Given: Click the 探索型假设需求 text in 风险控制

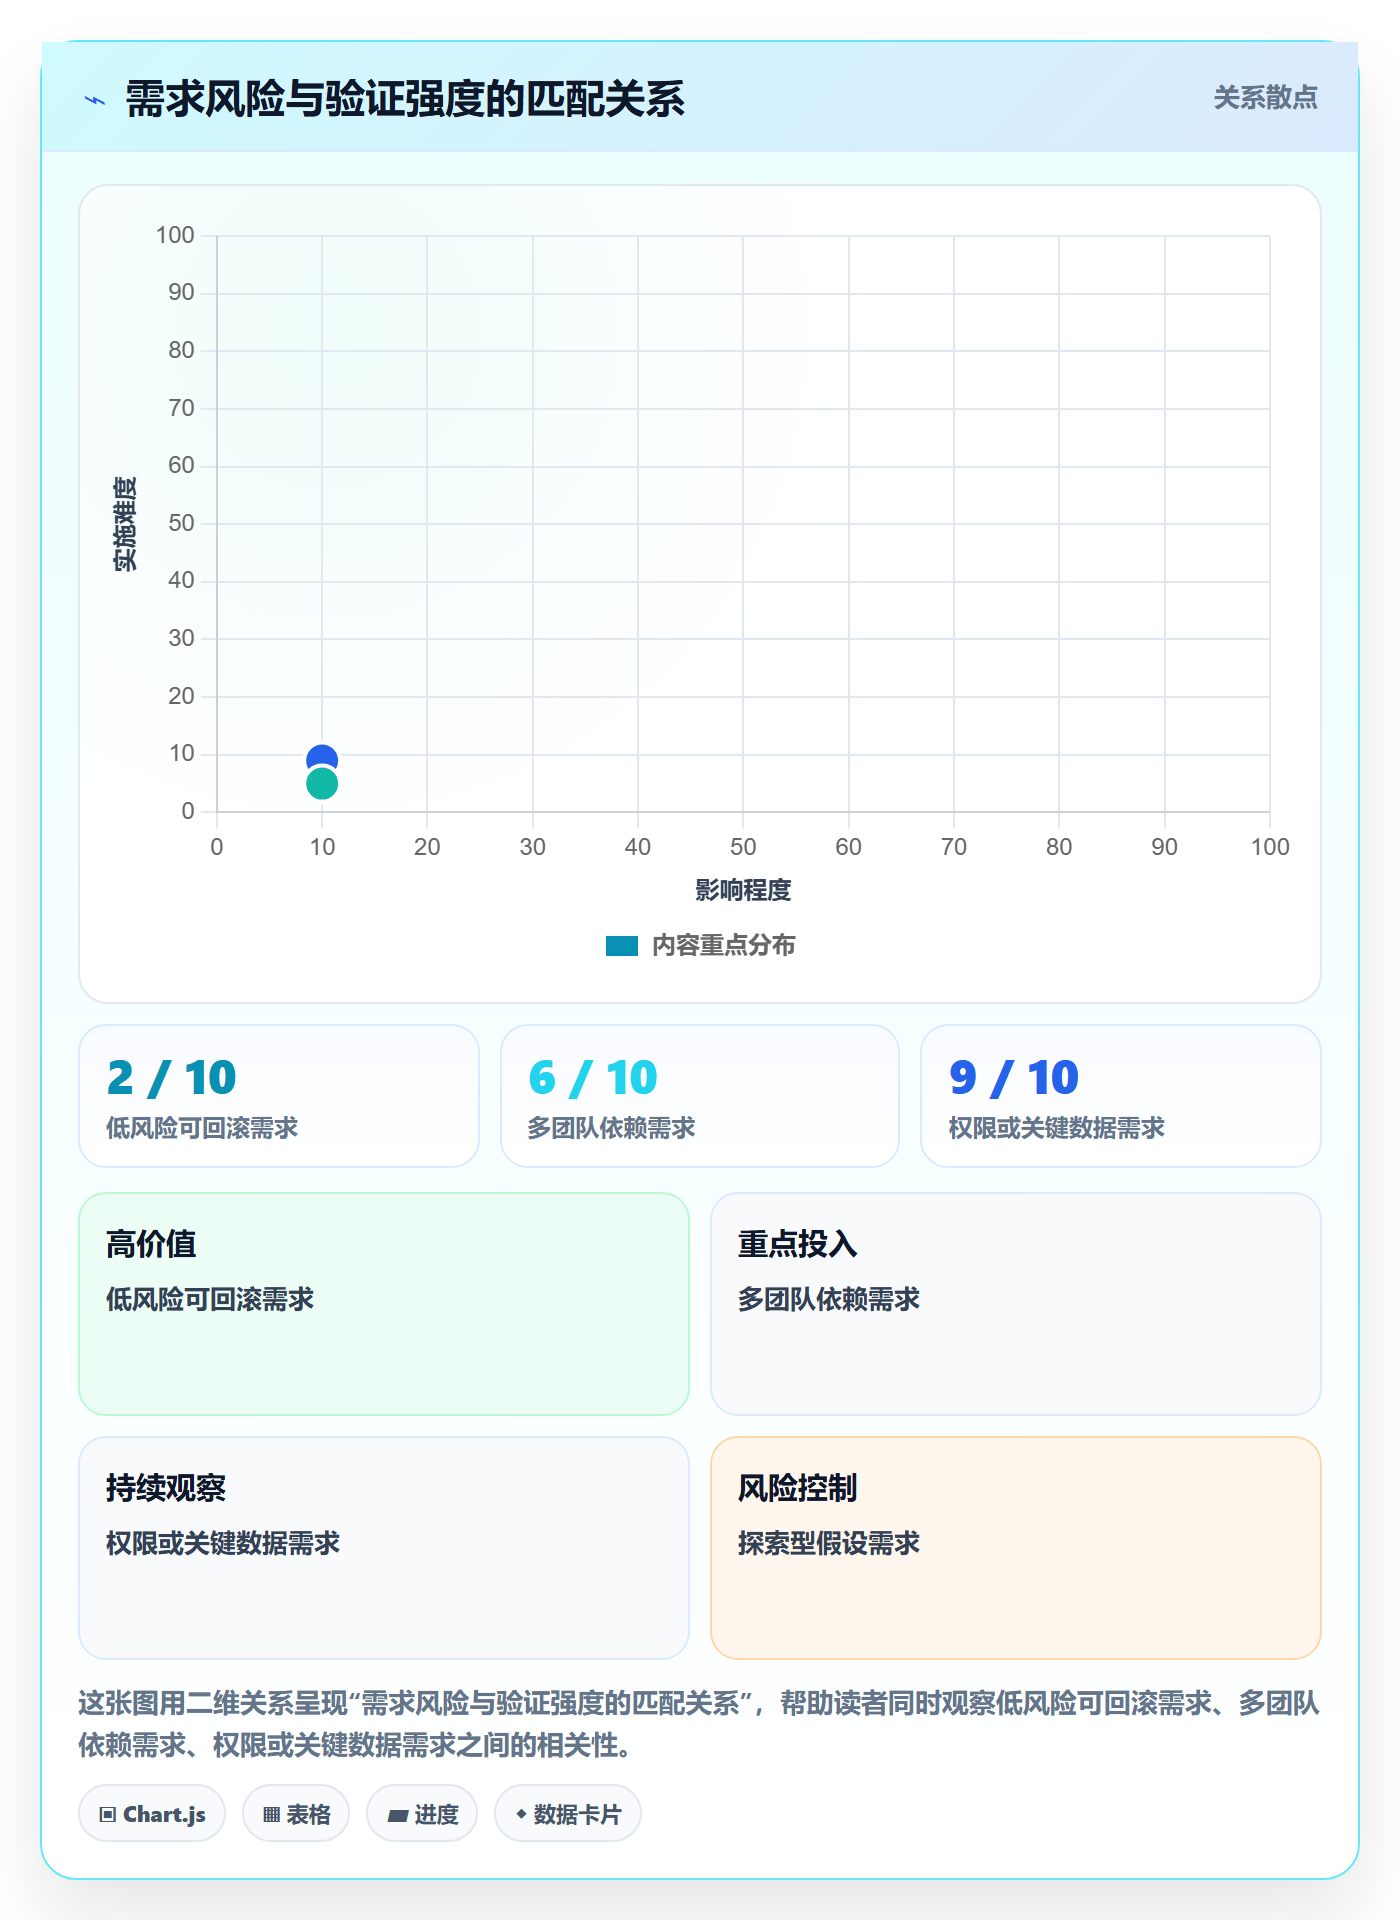Looking at the screenshot, I should (829, 1543).
